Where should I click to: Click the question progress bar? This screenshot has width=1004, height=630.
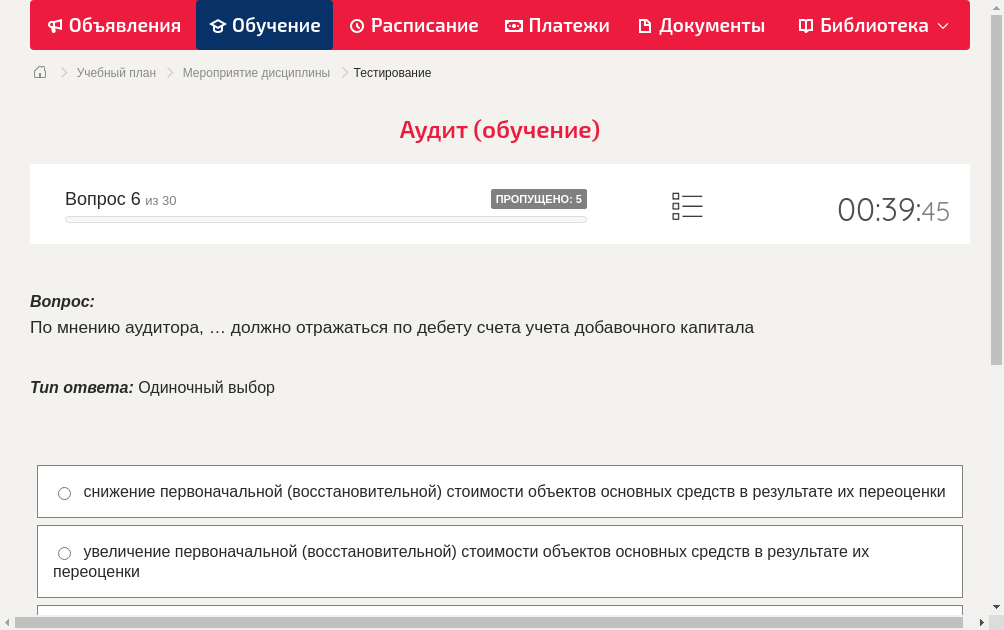pos(325,219)
